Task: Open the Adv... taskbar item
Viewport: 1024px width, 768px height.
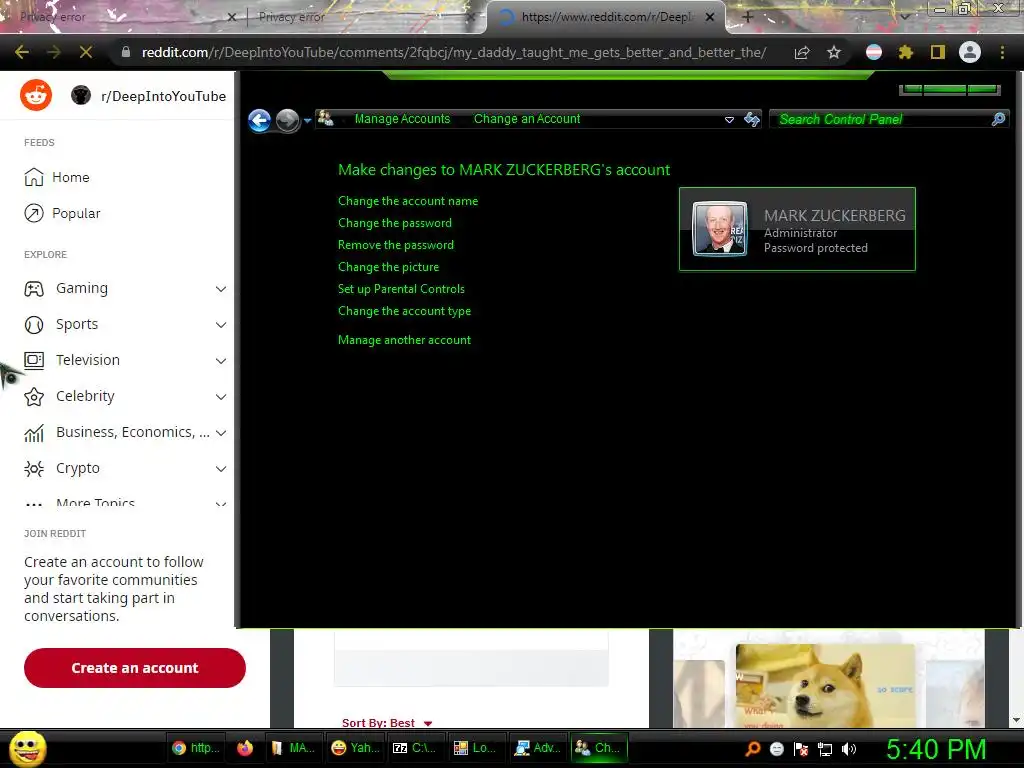Action: point(537,748)
